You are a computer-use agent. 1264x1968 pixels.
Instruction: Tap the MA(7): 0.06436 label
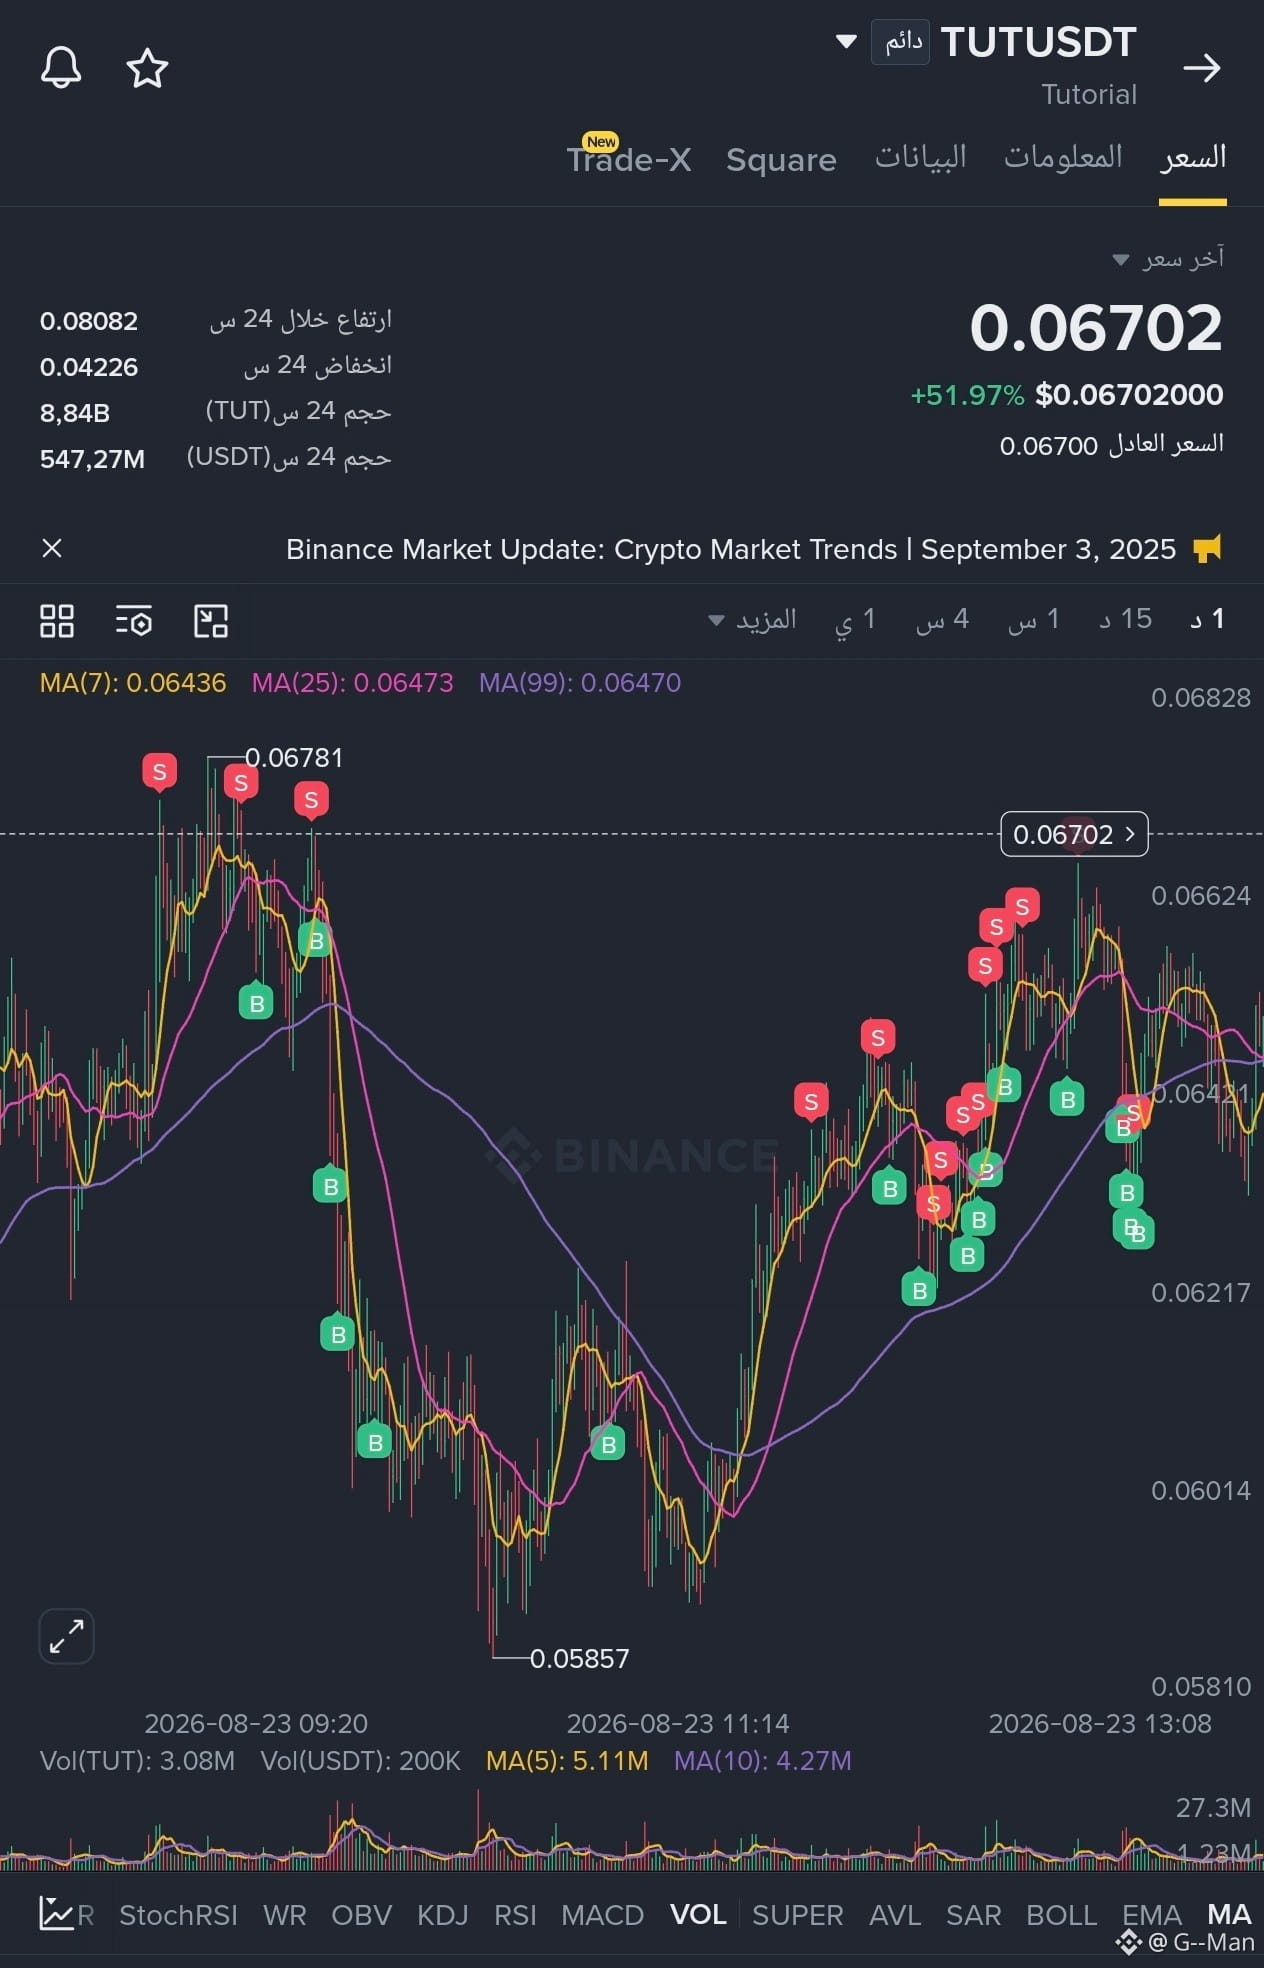133,683
